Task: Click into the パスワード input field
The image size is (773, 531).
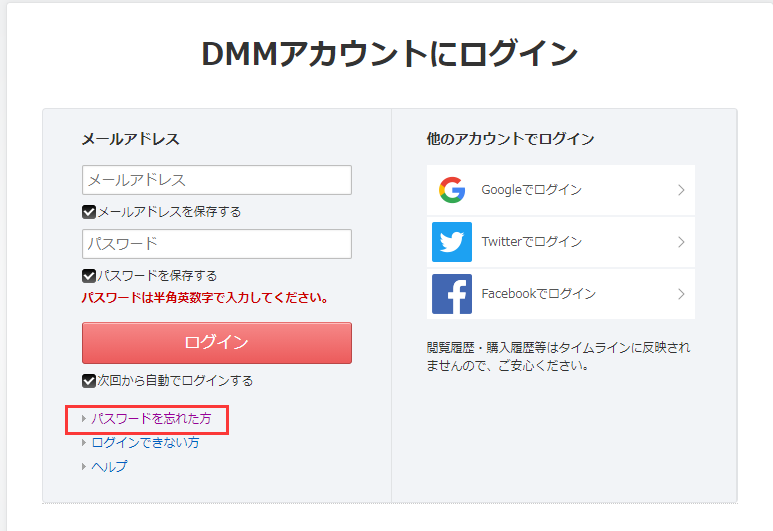Action: click(217, 244)
